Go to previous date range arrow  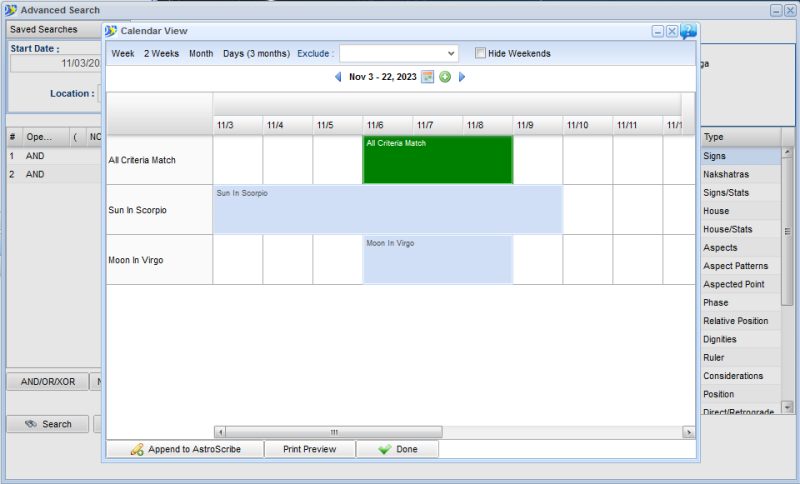(x=338, y=77)
